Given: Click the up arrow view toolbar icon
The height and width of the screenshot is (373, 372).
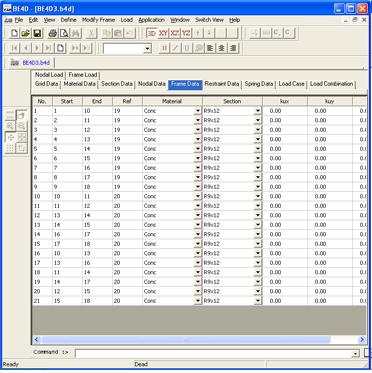Looking at the screenshot, I should click(x=197, y=33).
